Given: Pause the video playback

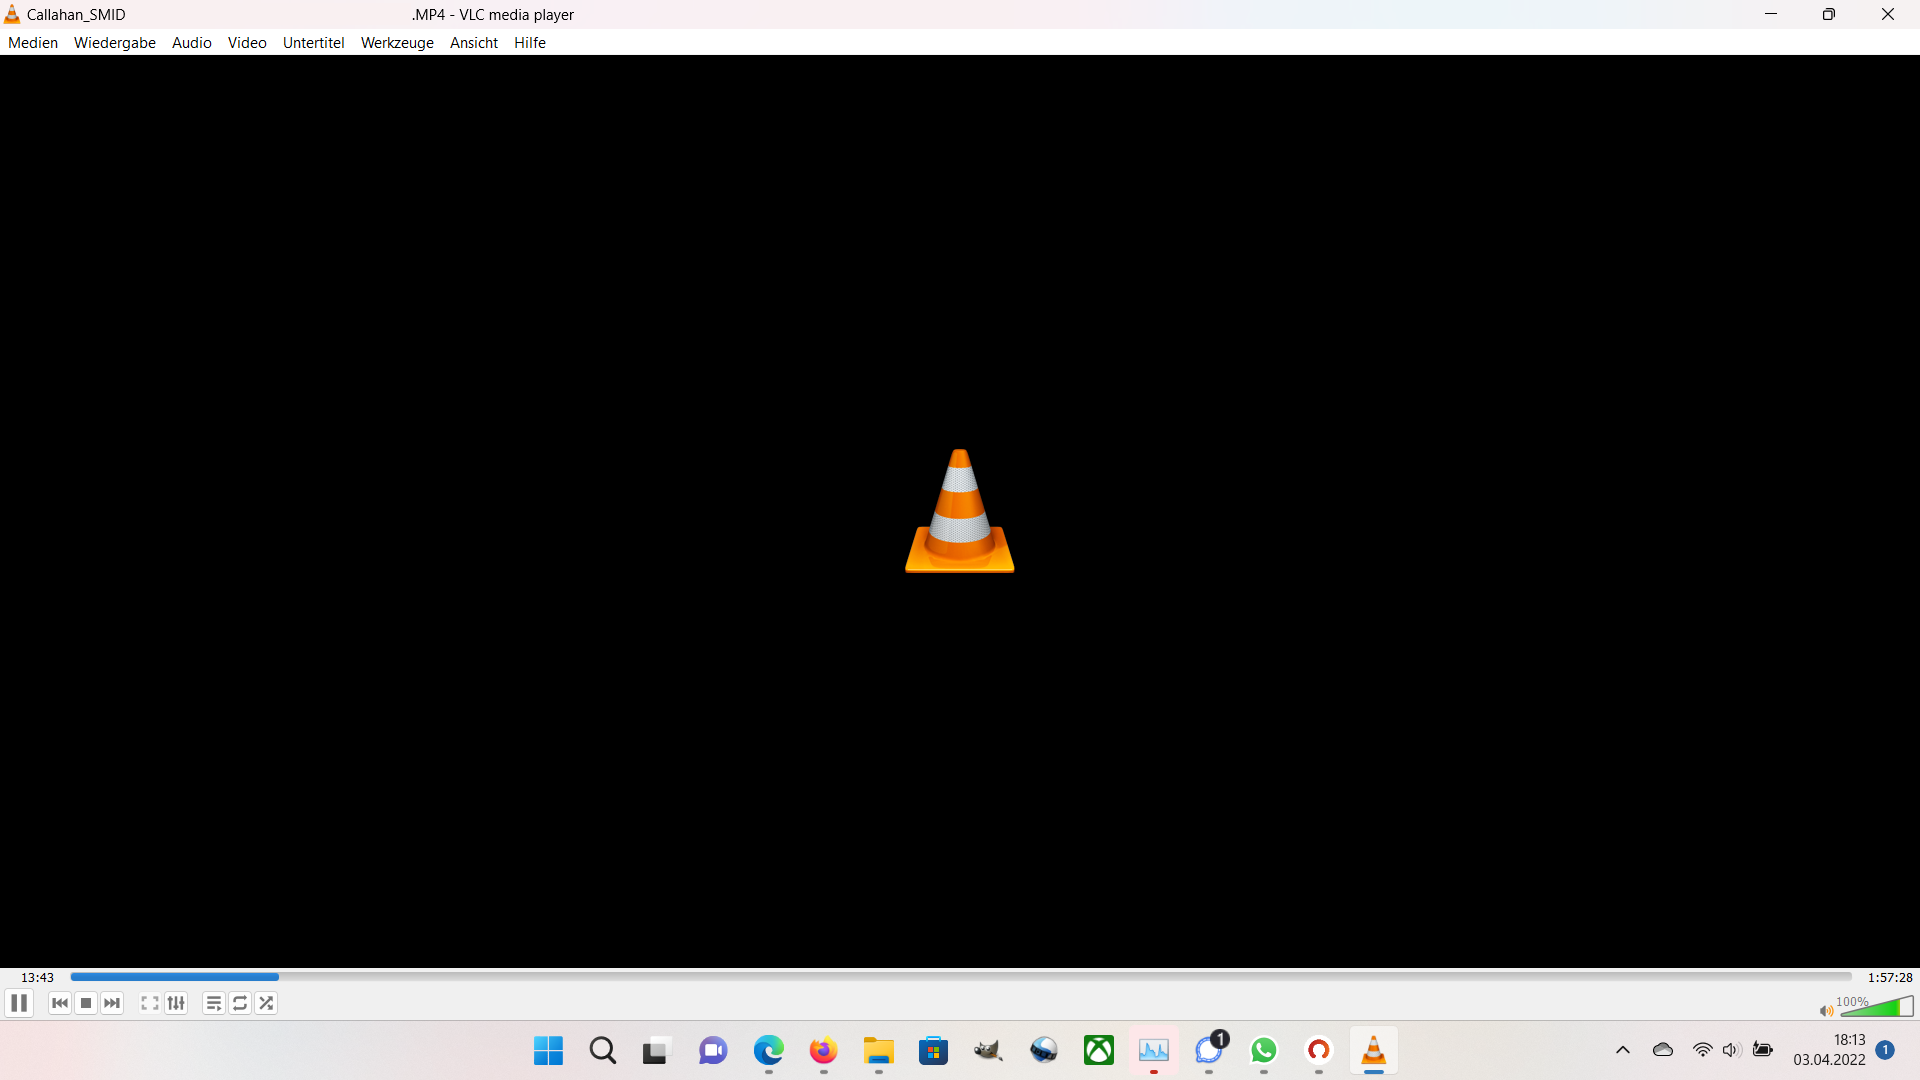Looking at the screenshot, I should 19,1003.
